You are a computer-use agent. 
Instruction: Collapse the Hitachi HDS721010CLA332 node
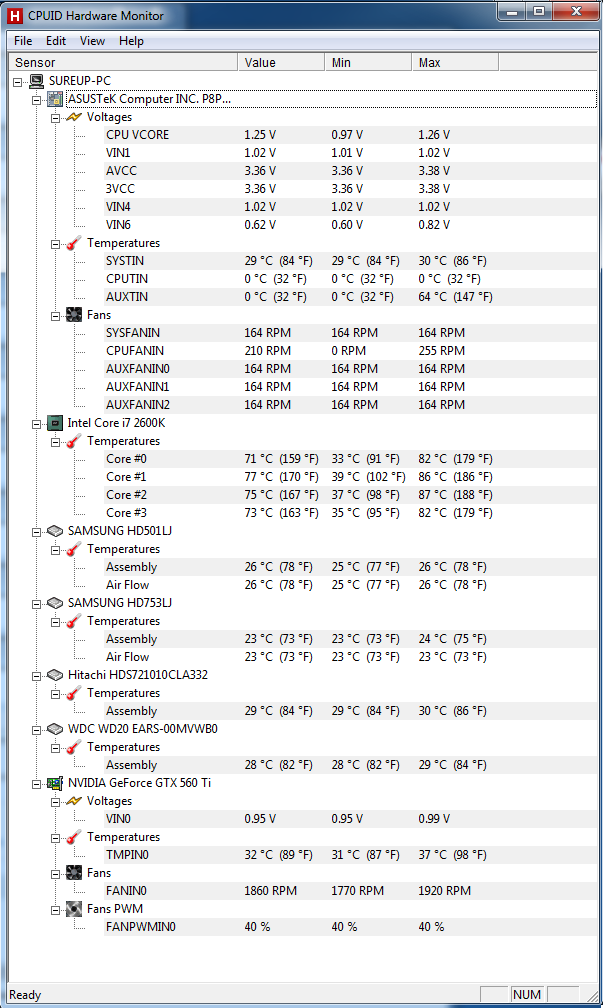tap(37, 676)
